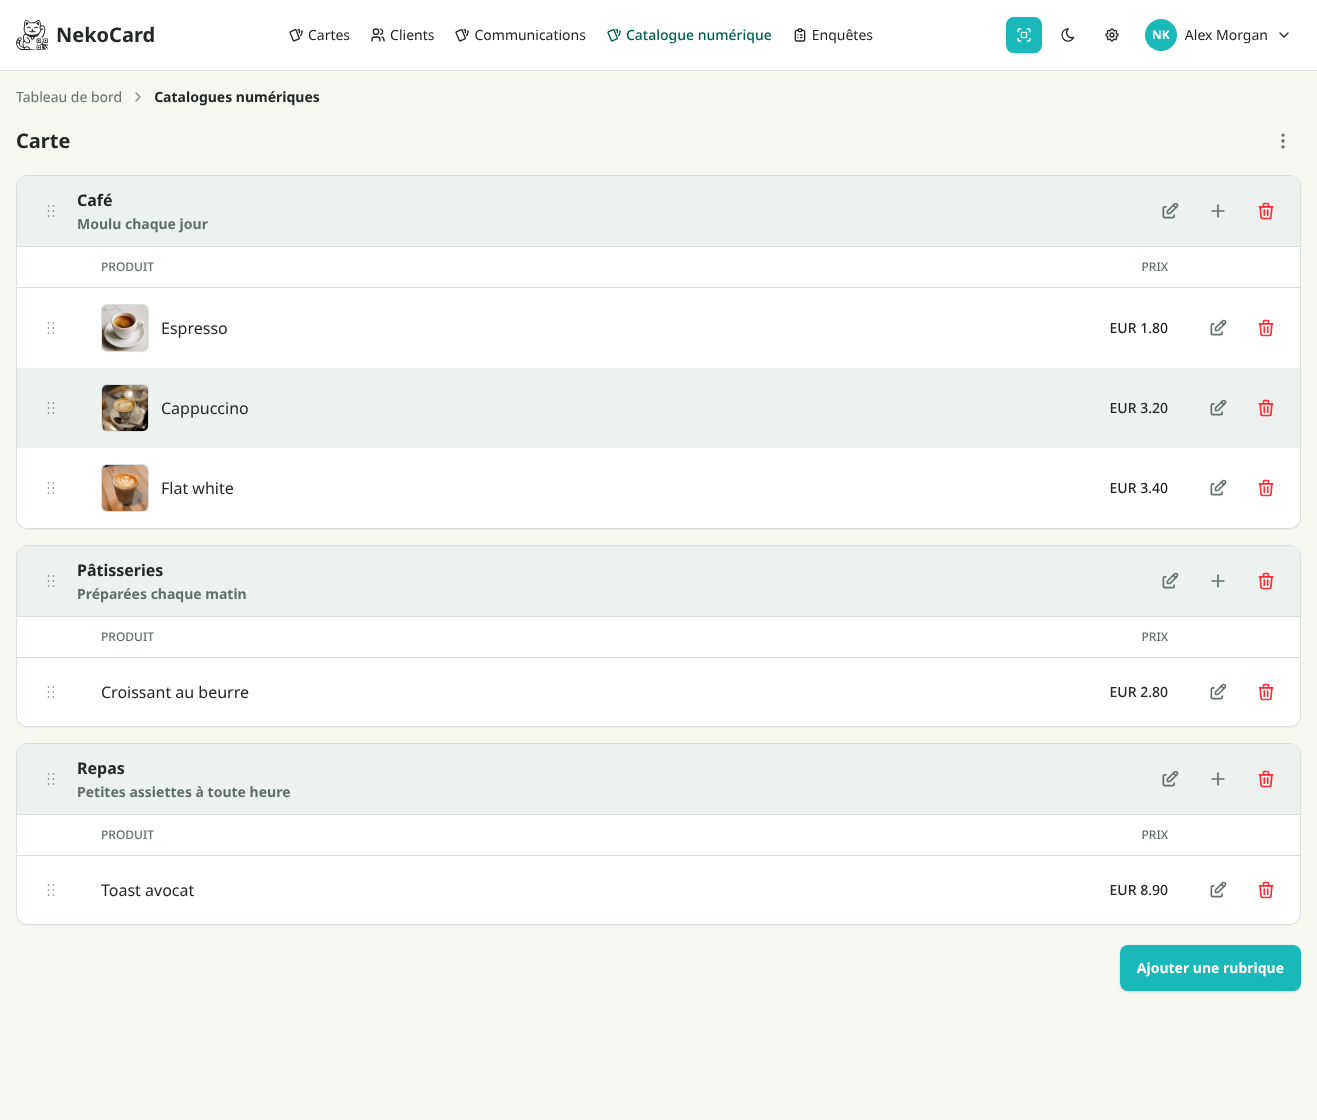The width and height of the screenshot is (1317, 1120).
Task: Open Alex Morgan account dropdown
Action: click(x=1218, y=35)
